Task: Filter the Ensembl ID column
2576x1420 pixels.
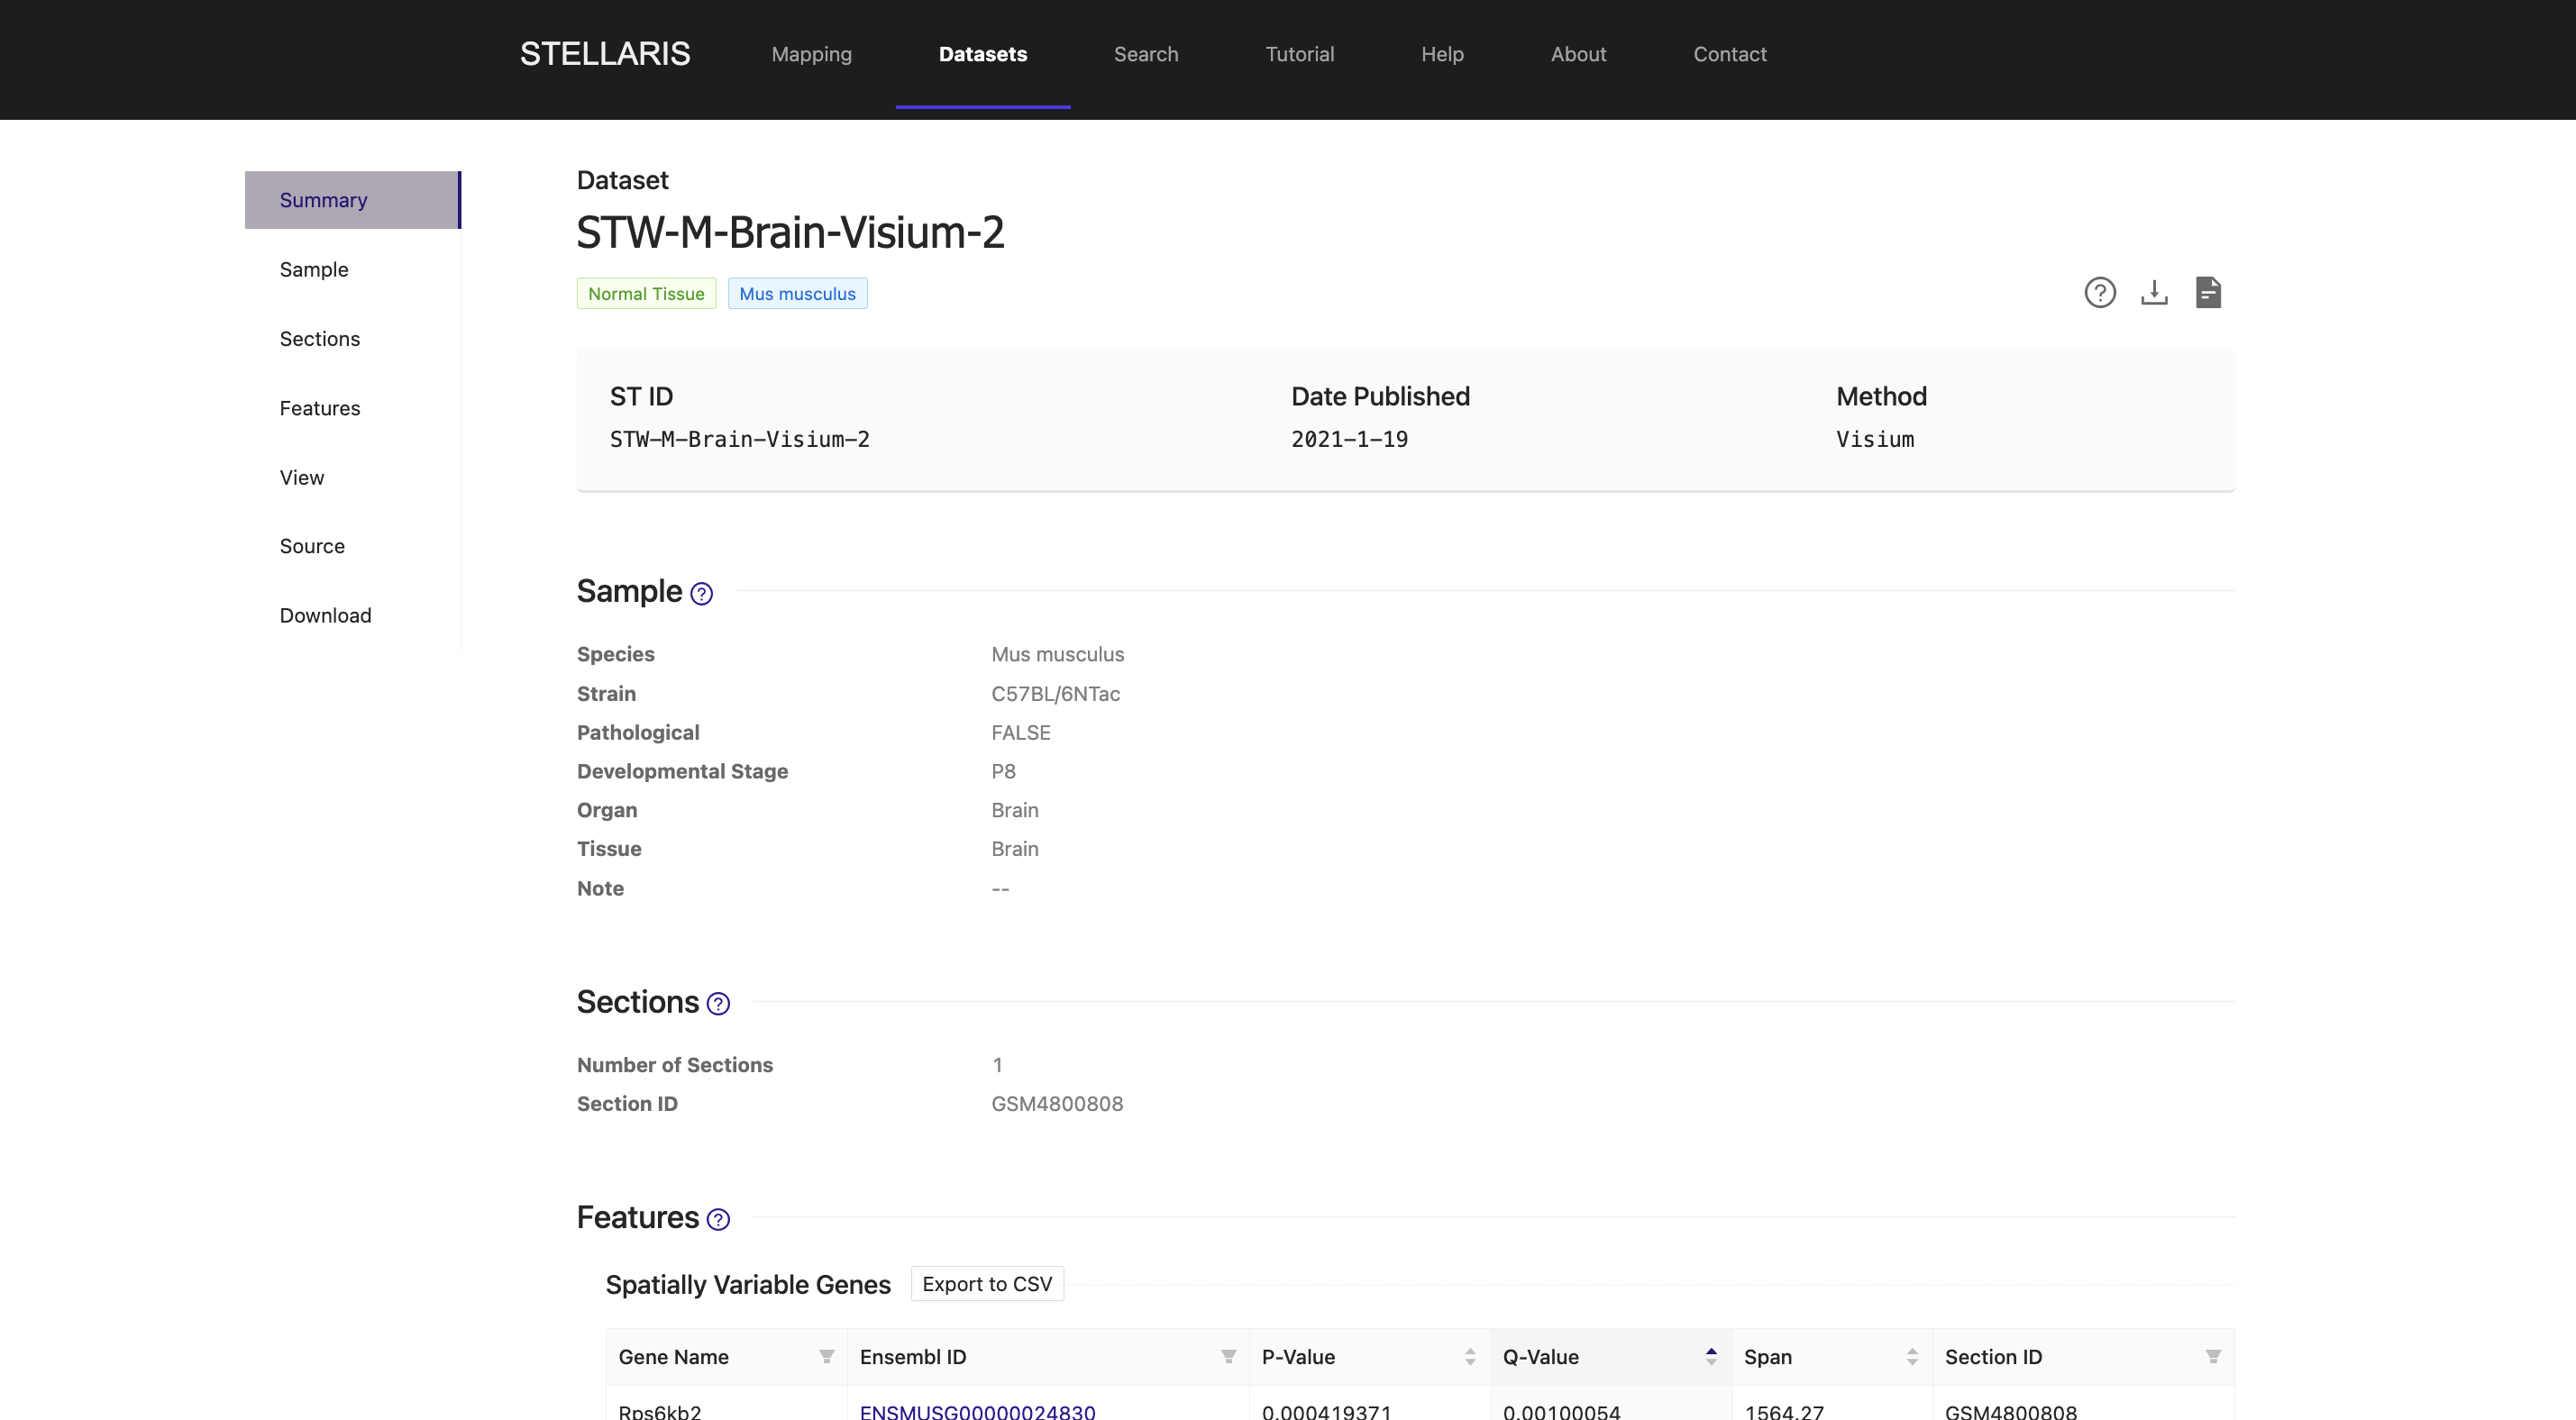Action: coord(1228,1357)
